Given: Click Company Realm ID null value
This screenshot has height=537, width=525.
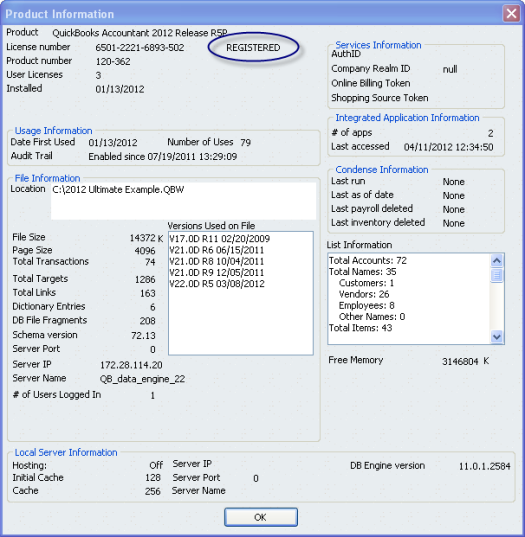Looking at the screenshot, I should click(450, 69).
